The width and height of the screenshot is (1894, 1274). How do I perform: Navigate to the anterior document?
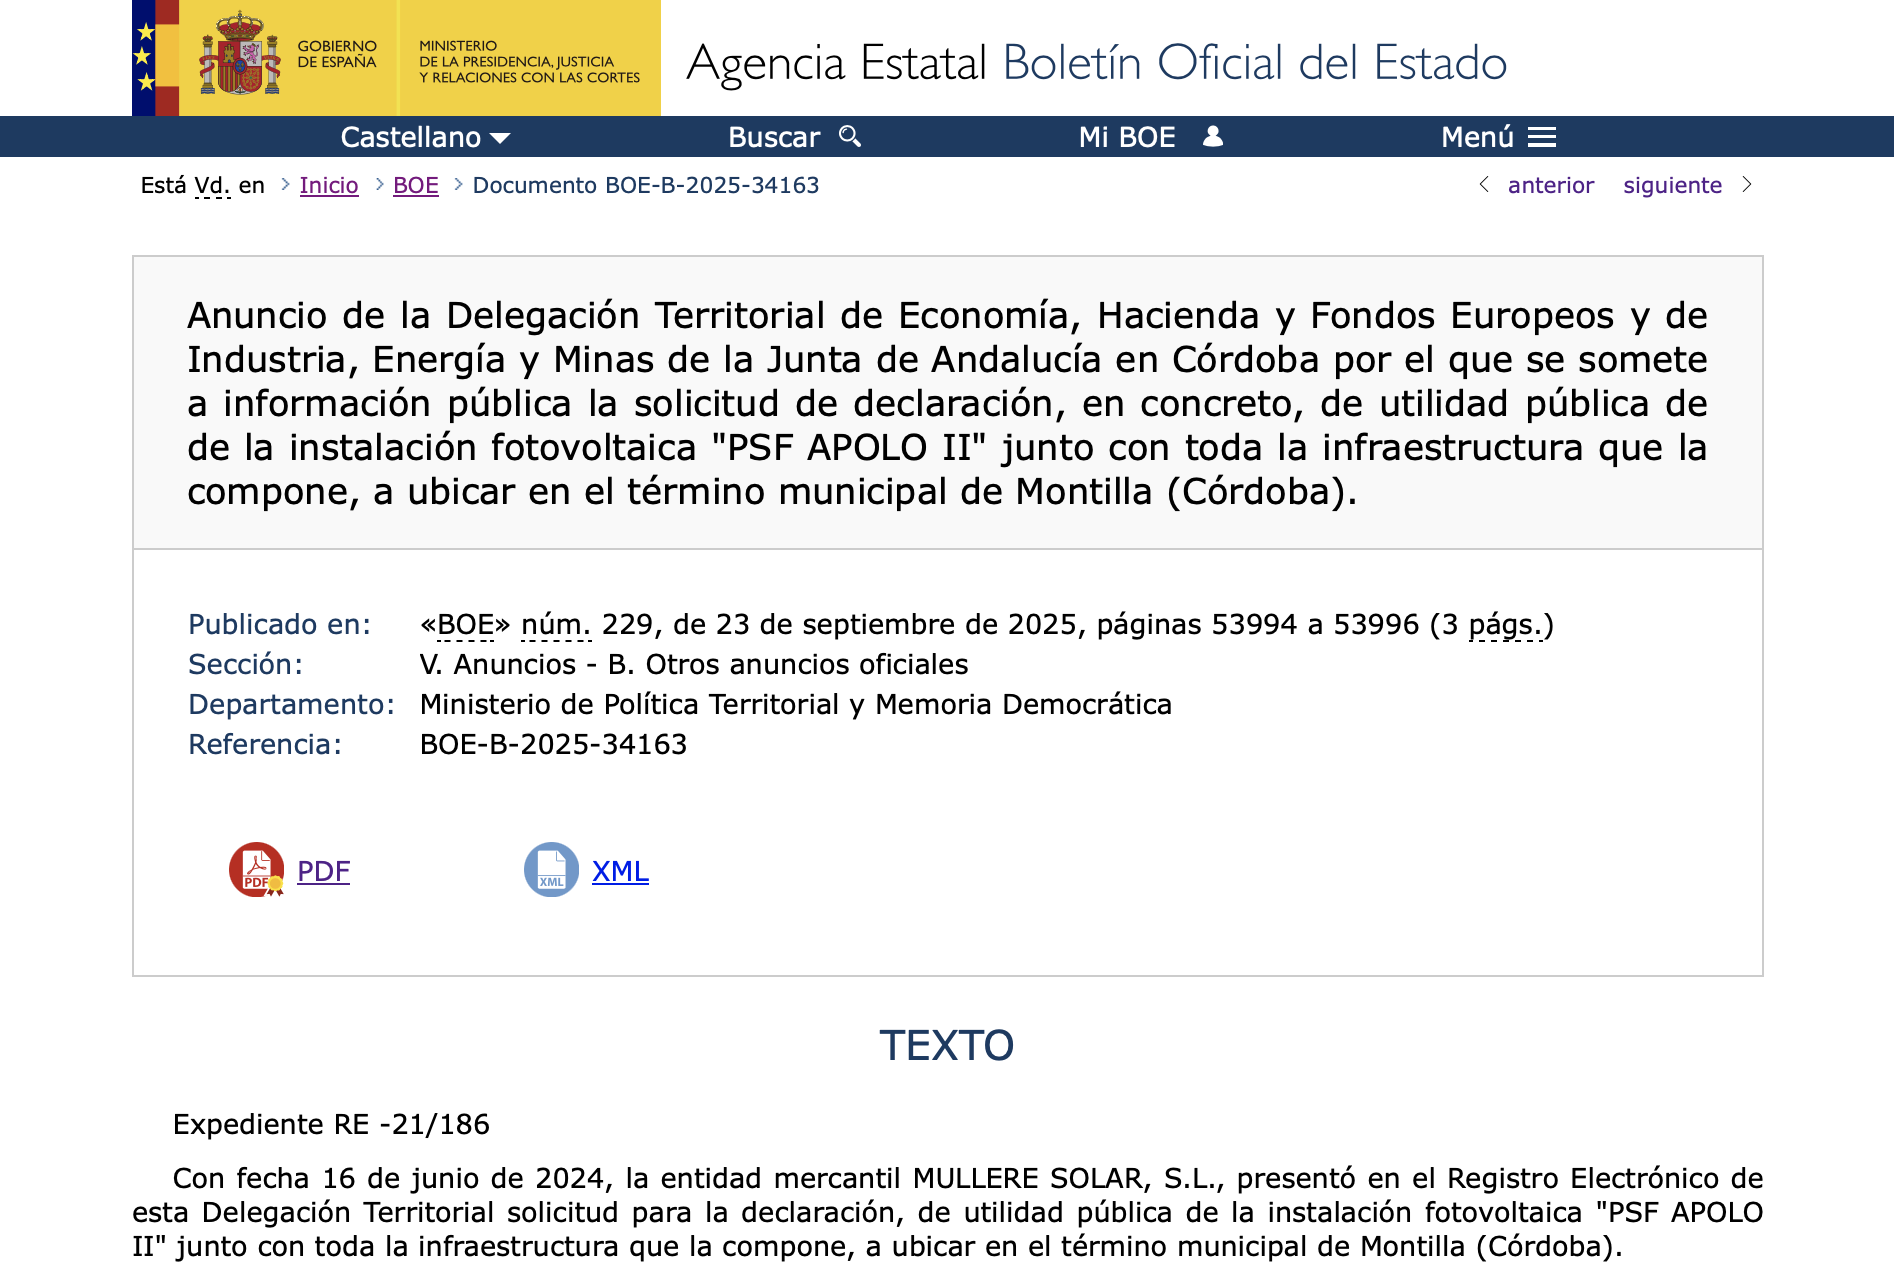[x=1550, y=185]
